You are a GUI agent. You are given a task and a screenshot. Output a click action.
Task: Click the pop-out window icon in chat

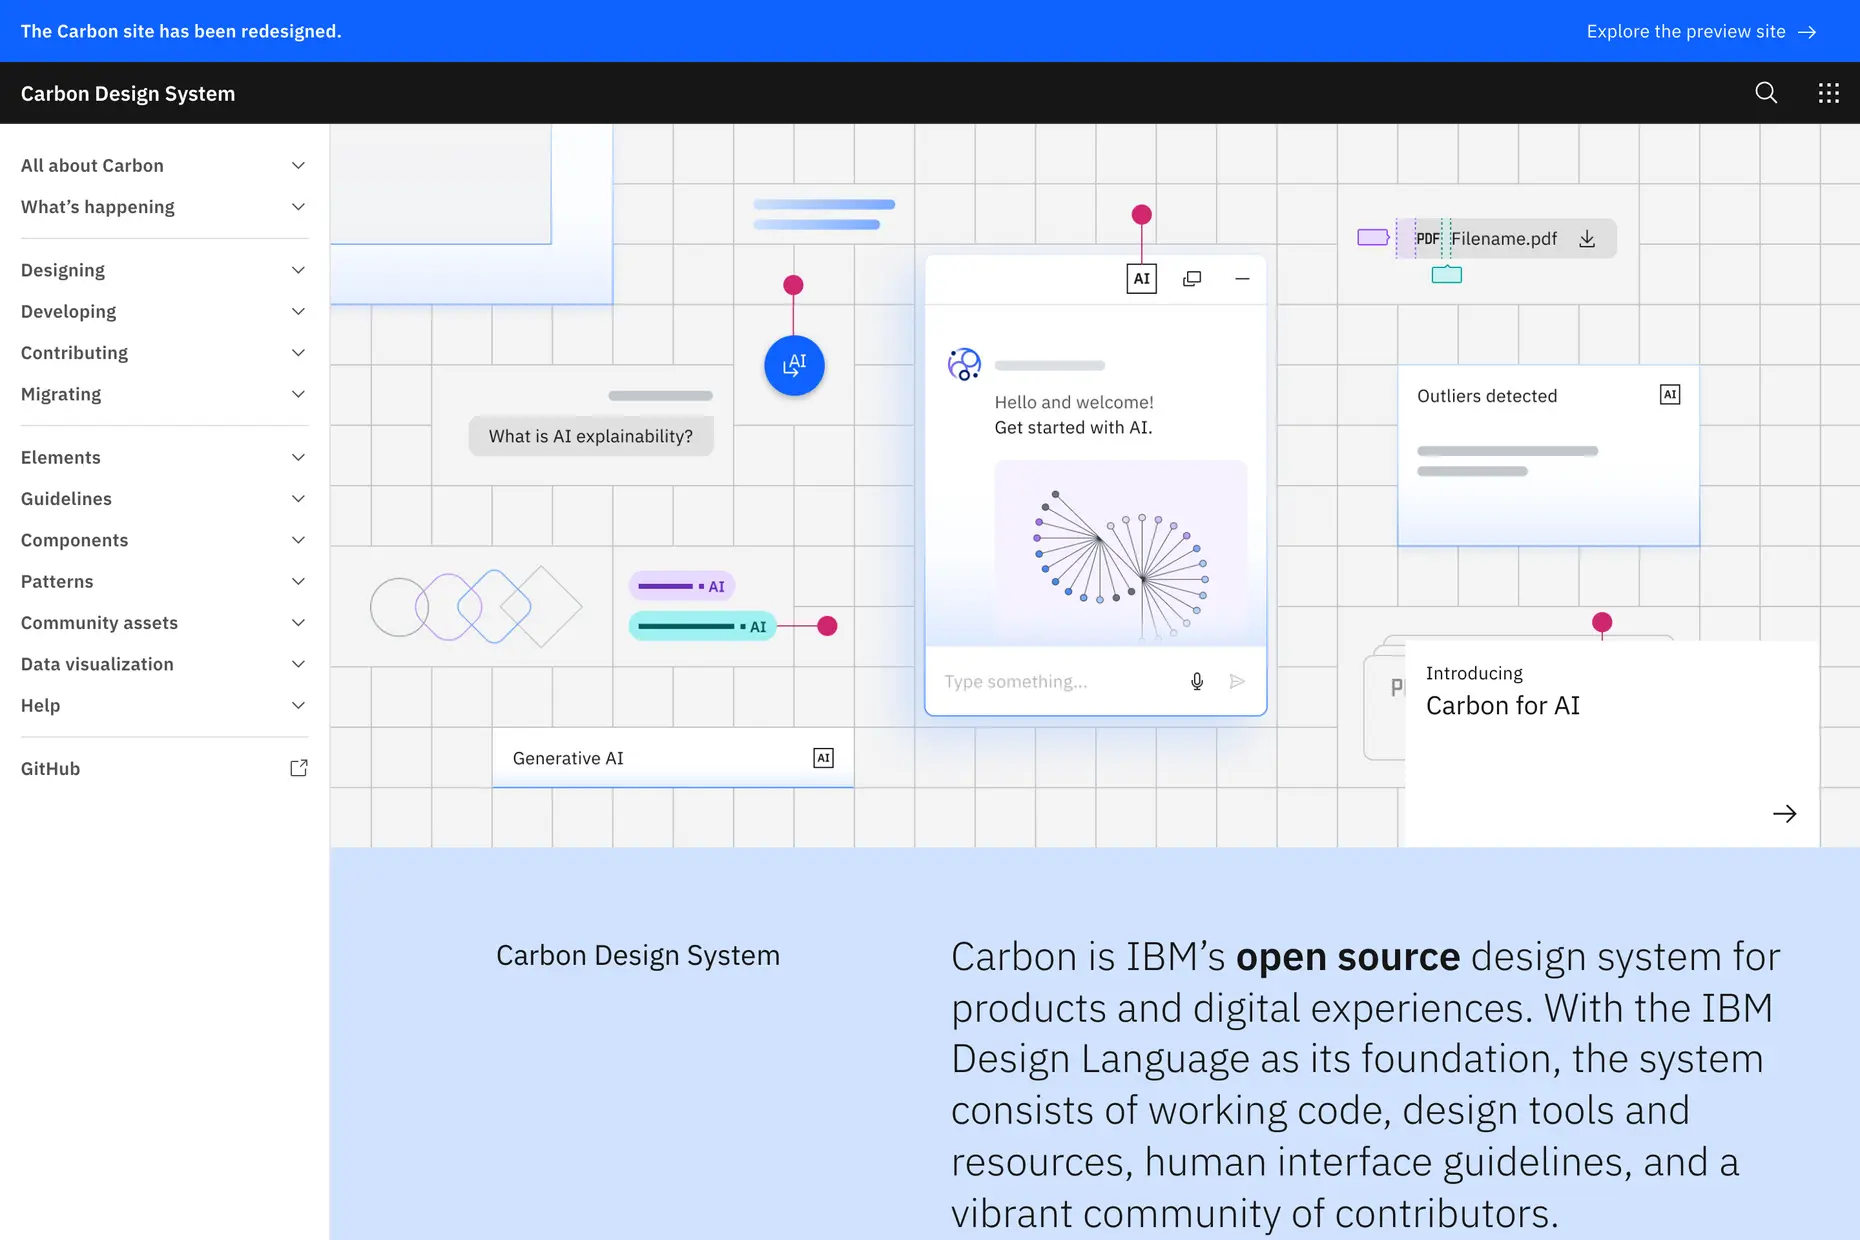click(x=1192, y=279)
